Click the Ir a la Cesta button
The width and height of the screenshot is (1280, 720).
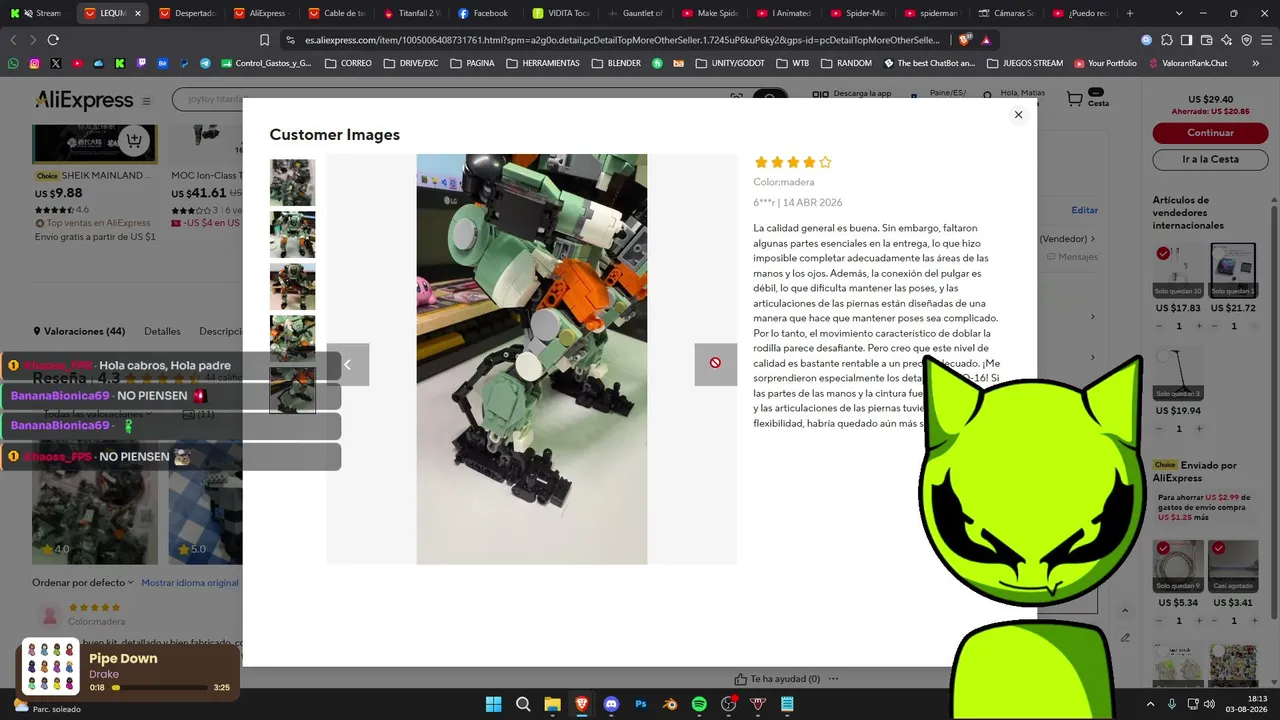1211,159
